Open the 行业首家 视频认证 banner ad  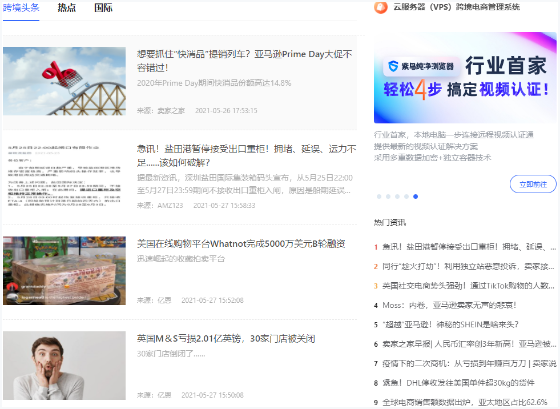(x=465, y=78)
